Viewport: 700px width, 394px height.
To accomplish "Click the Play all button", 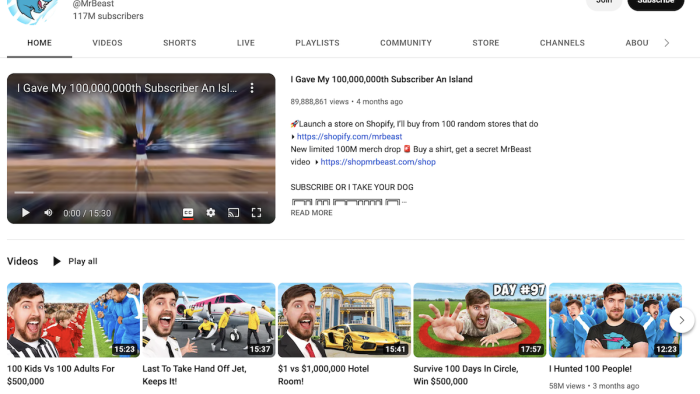I will [x=75, y=261].
